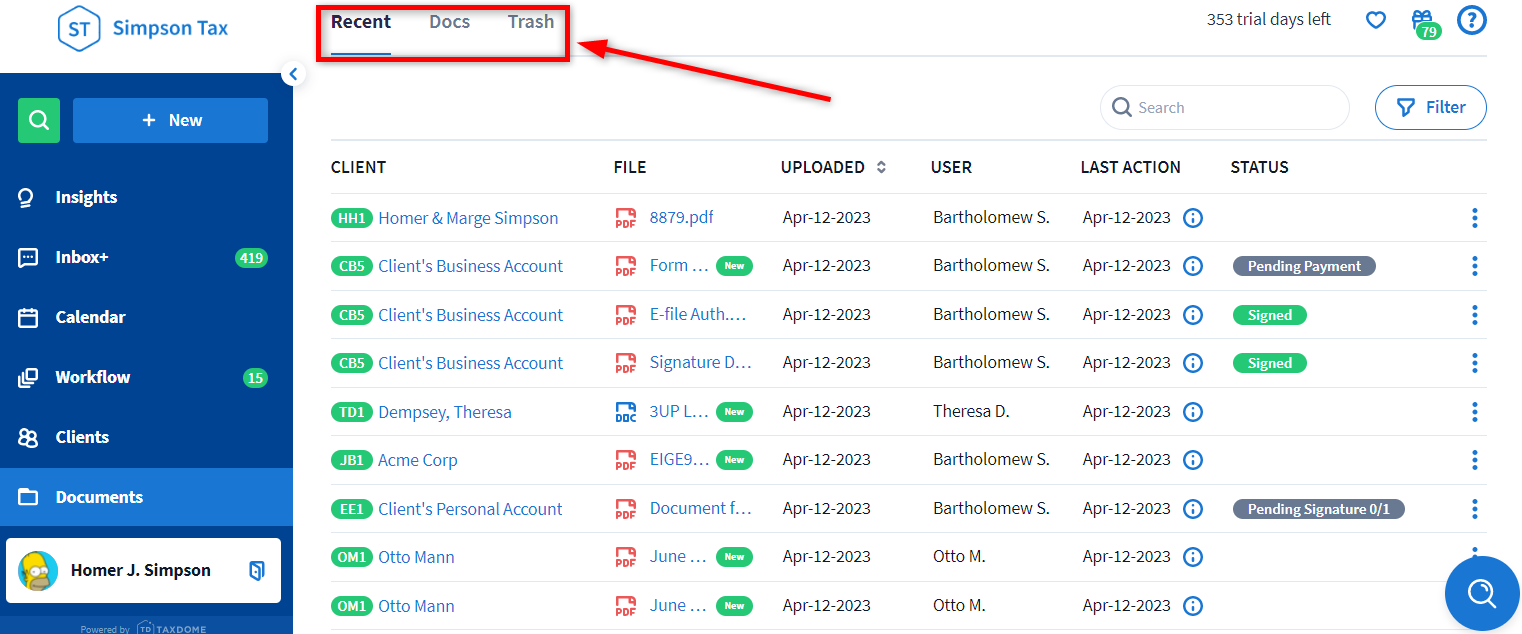Screen dimensions: 1522x634
Task: Click the green search icon in sidebar
Action: 39,120
